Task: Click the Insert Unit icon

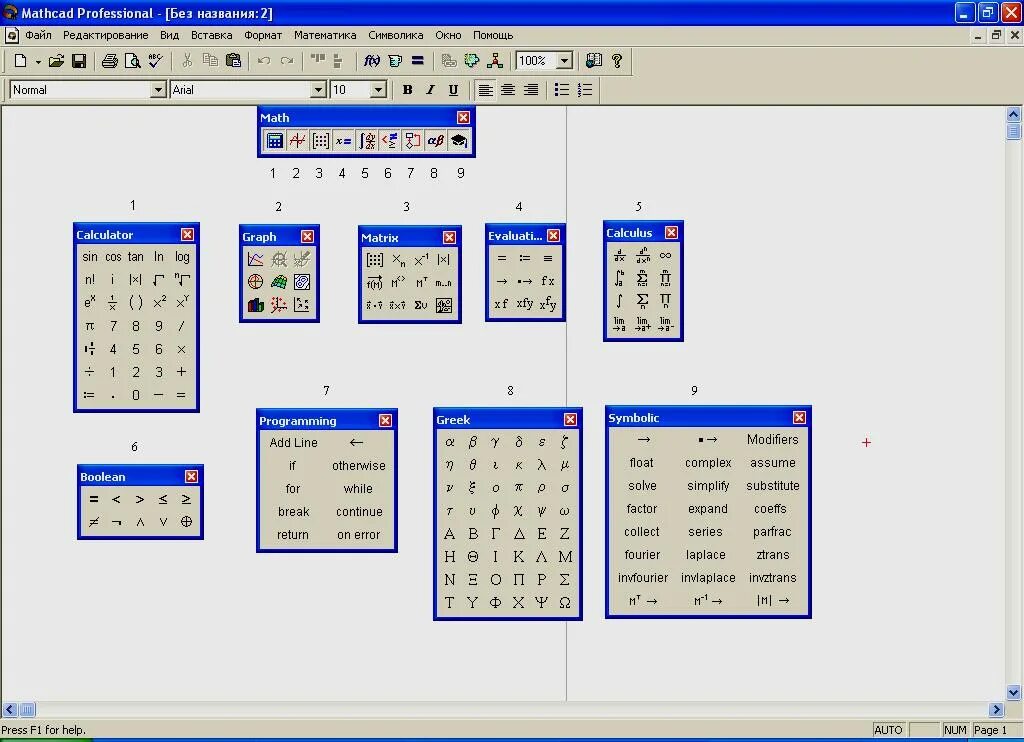Action: (395, 61)
